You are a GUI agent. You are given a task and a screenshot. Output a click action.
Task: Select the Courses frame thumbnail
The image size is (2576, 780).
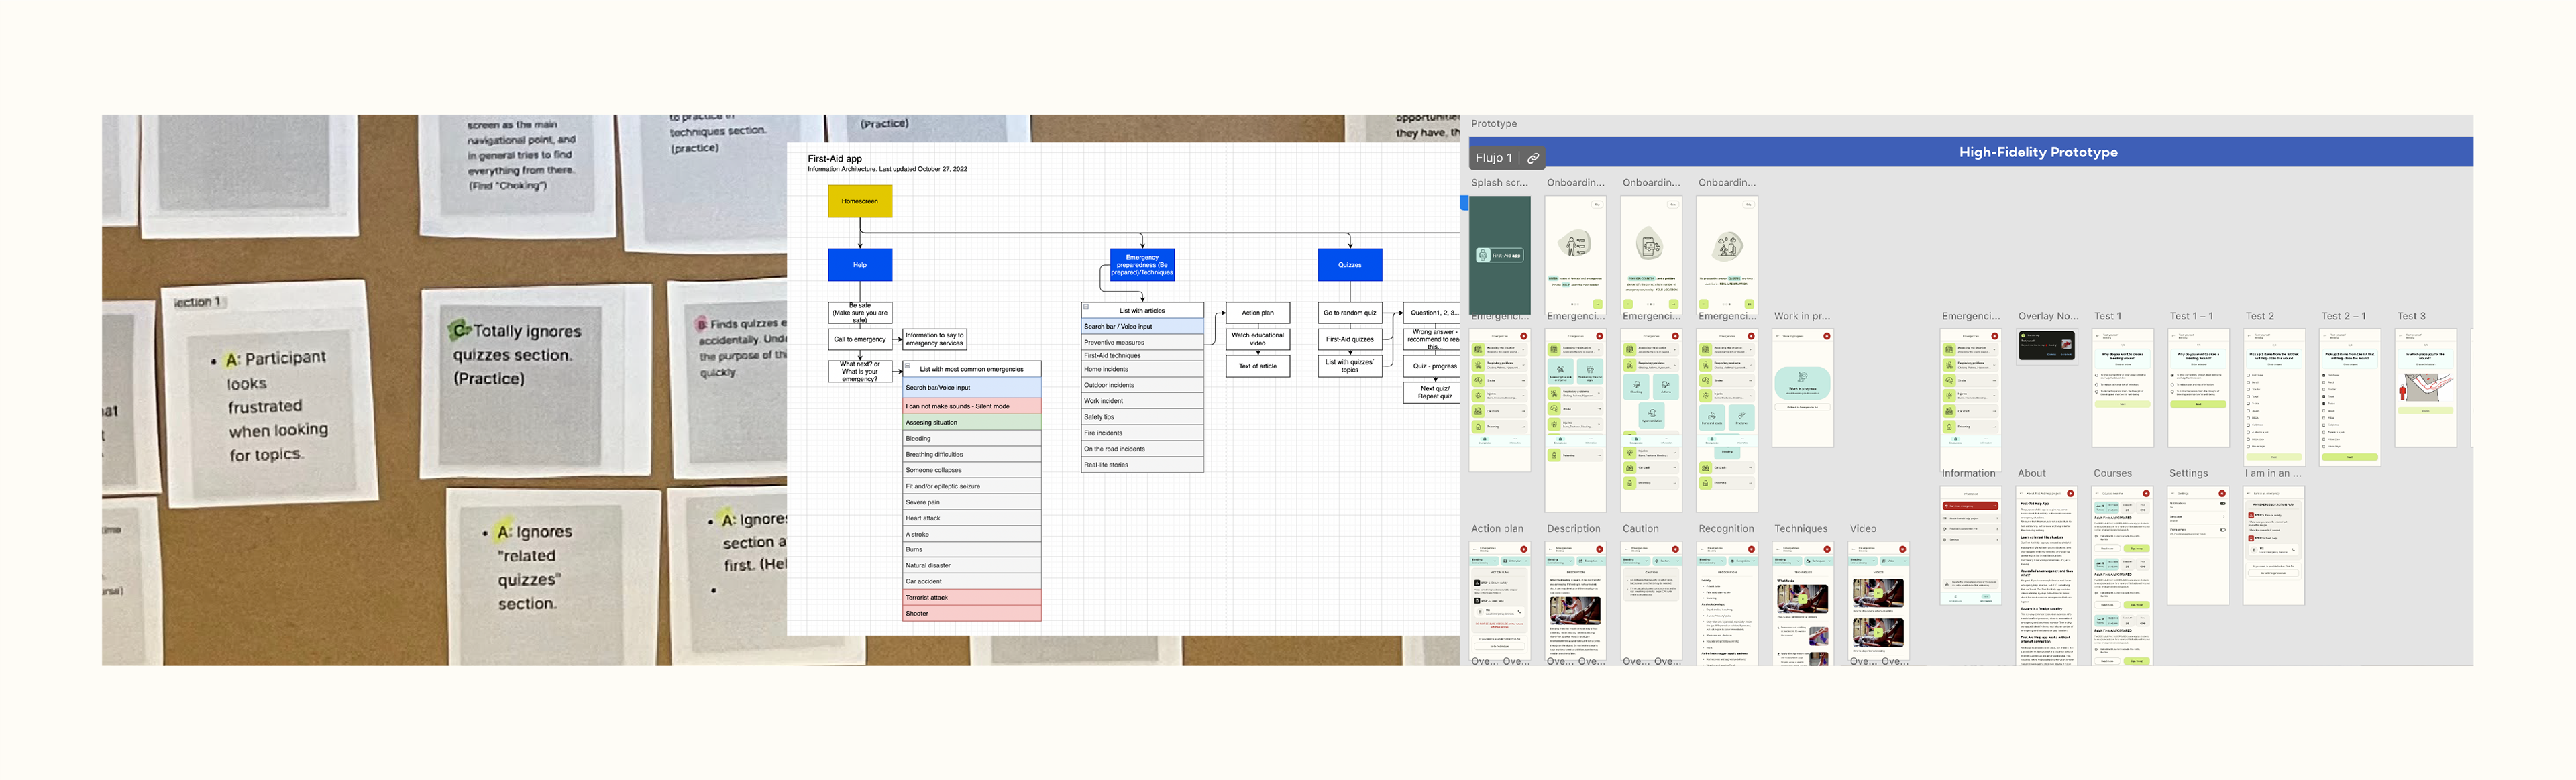[2123, 576]
